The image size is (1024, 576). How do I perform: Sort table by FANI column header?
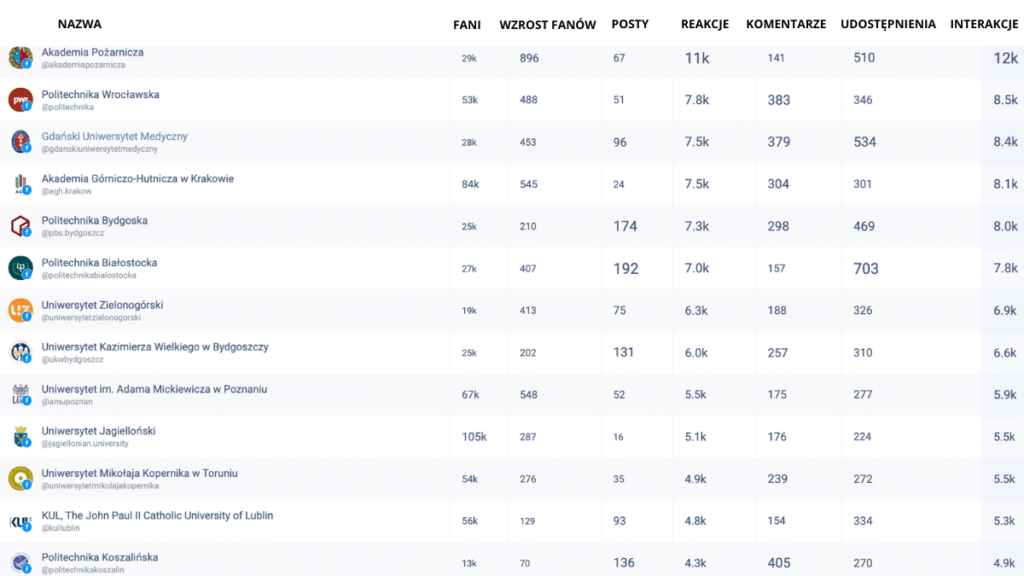point(467,25)
